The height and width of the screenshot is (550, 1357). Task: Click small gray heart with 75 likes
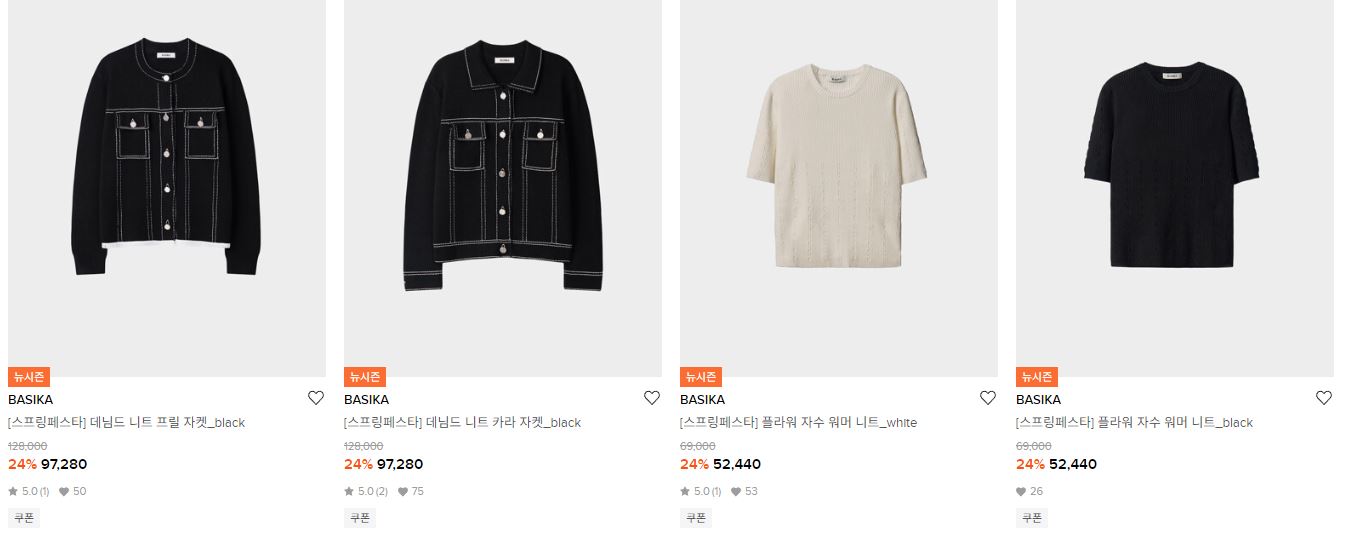click(403, 492)
